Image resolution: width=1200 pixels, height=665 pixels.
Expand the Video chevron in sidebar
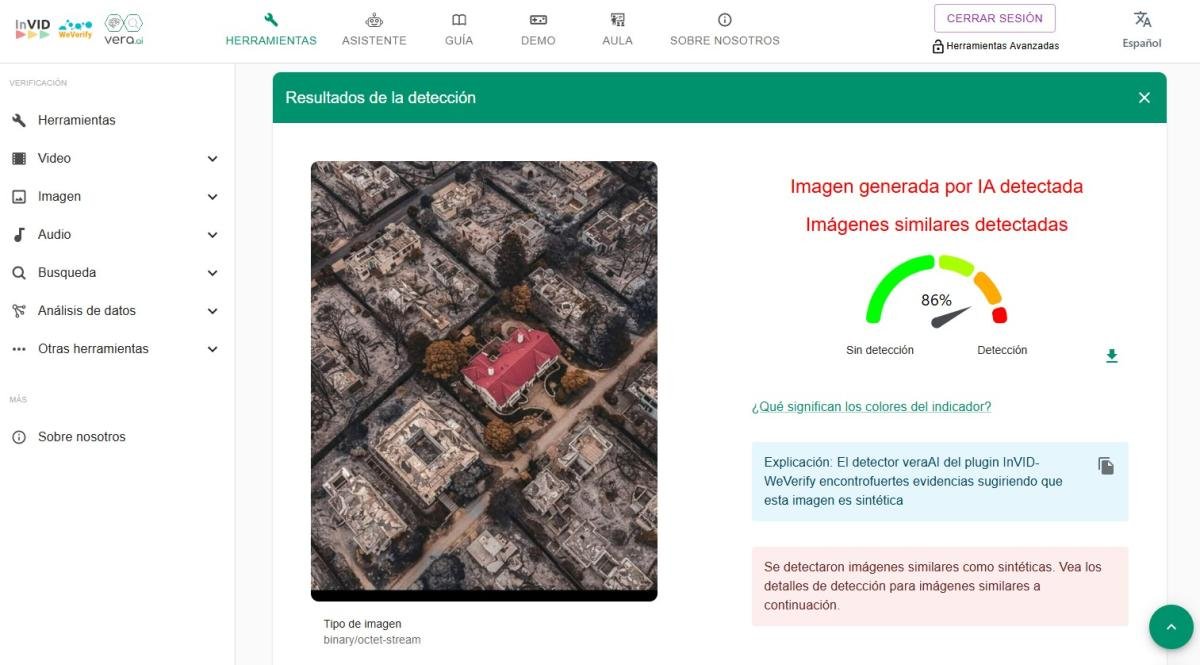(x=212, y=159)
